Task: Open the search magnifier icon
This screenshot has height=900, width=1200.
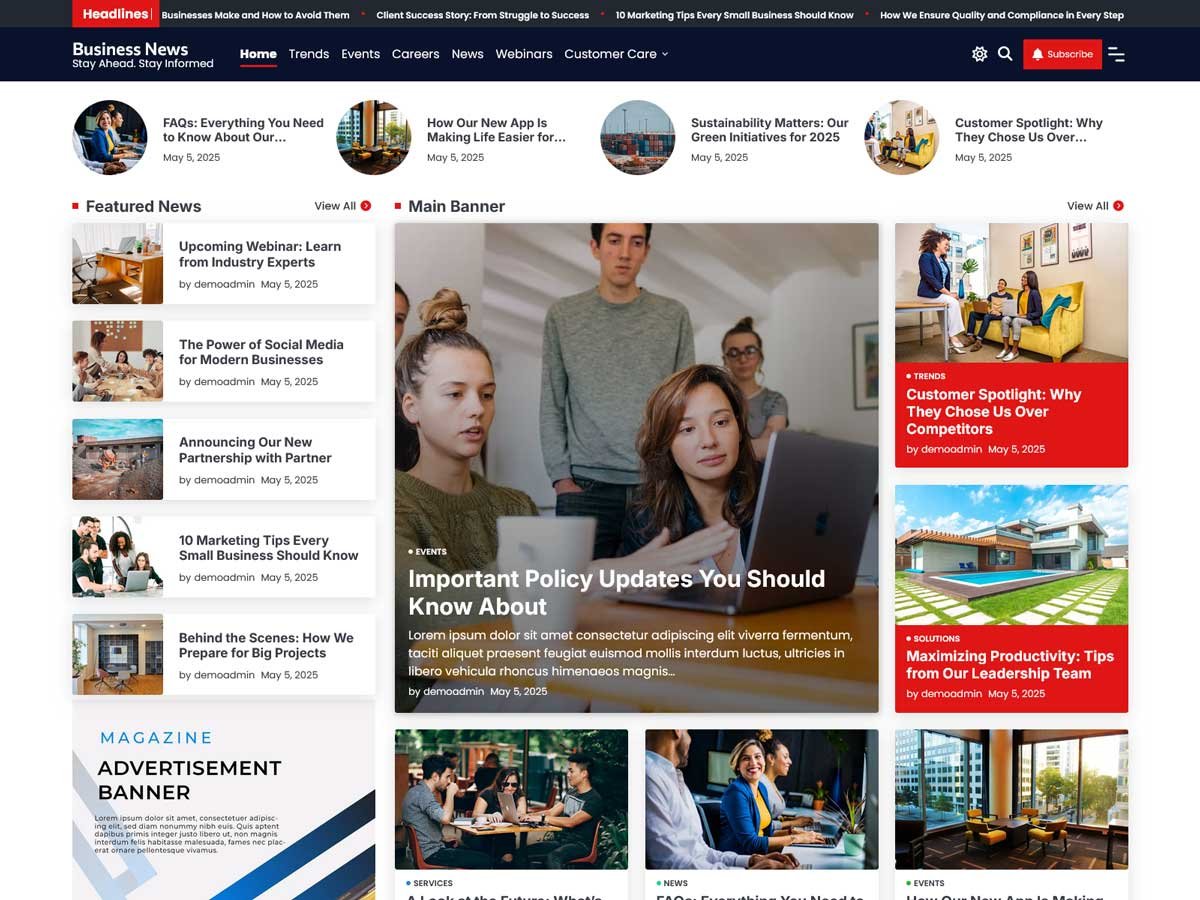Action: (x=1005, y=54)
